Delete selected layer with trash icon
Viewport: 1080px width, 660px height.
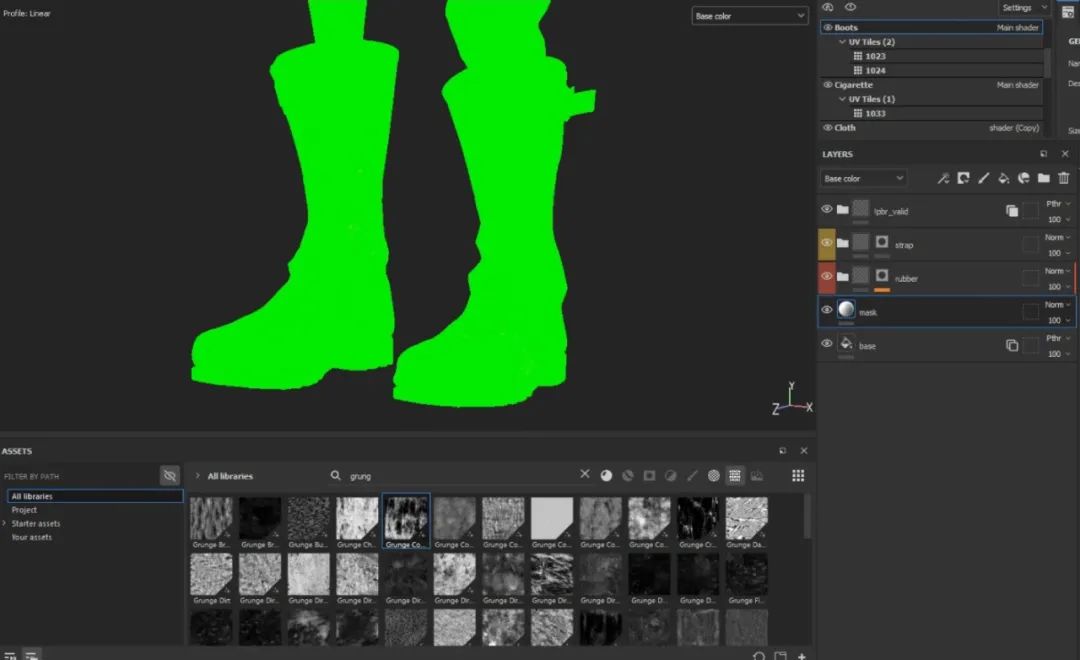tap(1064, 178)
